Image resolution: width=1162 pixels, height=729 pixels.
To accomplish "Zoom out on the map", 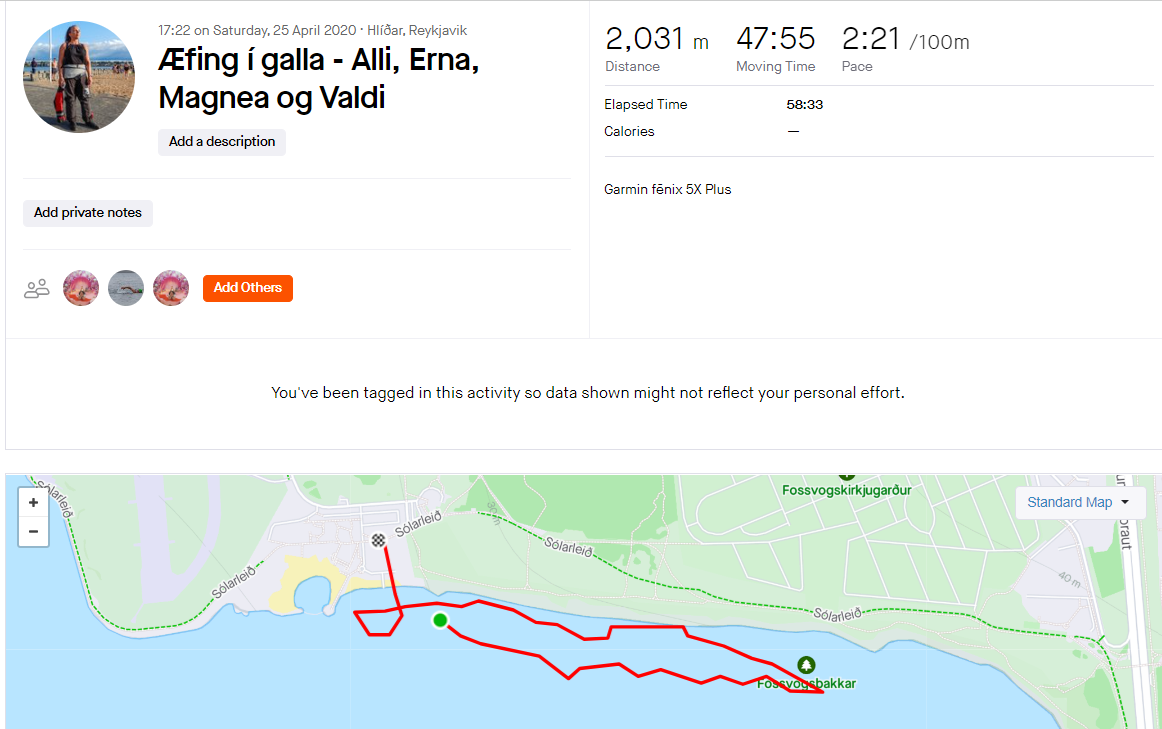I will point(33,531).
